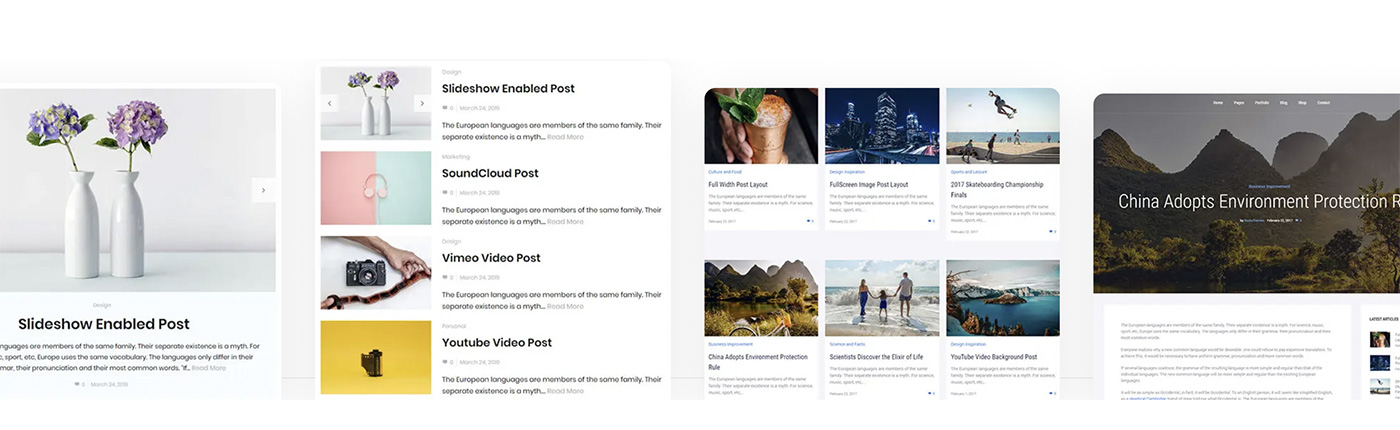Open Shop in the landscape page navigation
Viewport: 1400px width, 430px height.
[1302, 103]
